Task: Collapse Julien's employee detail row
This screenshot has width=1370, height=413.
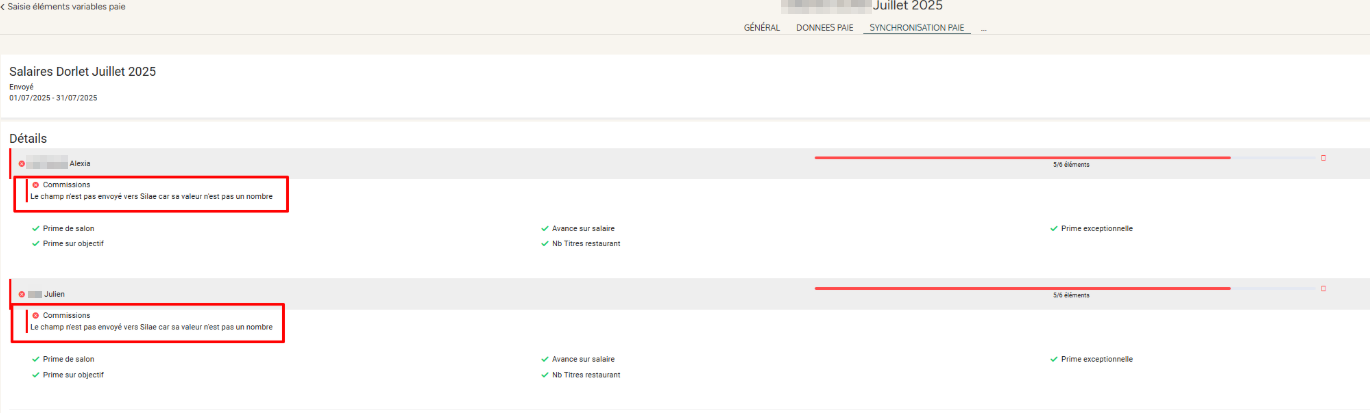Action: pos(400,294)
